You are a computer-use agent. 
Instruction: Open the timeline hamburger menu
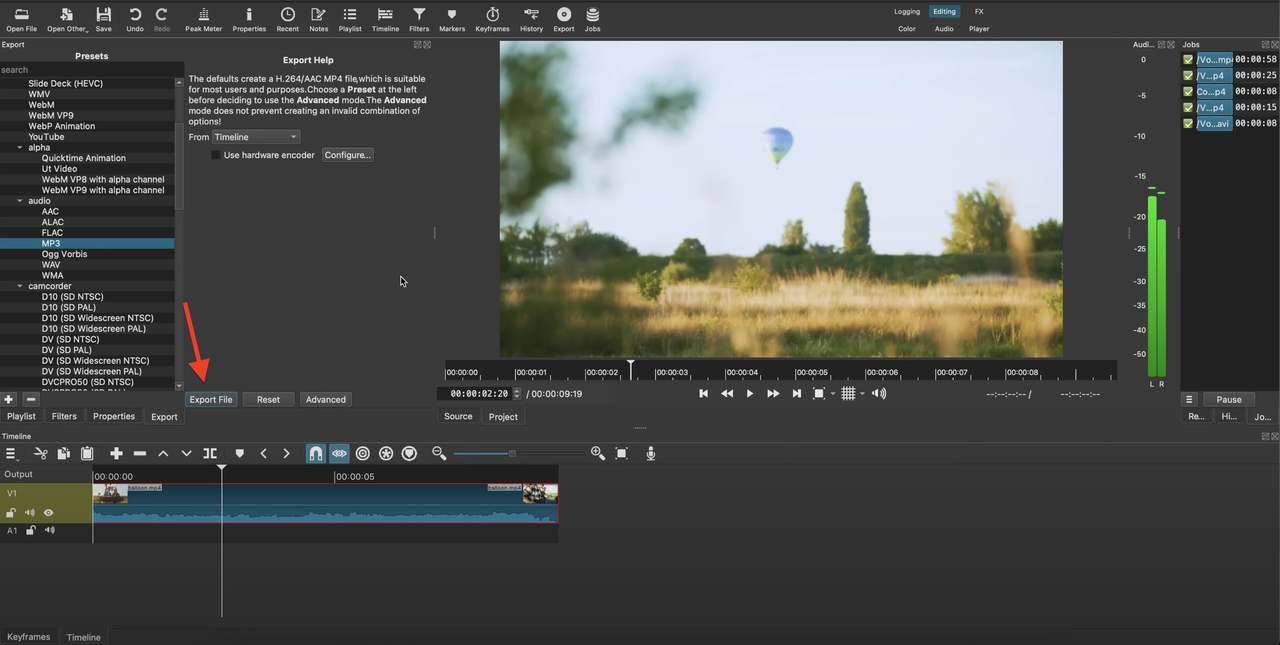pyautogui.click(x=12, y=454)
